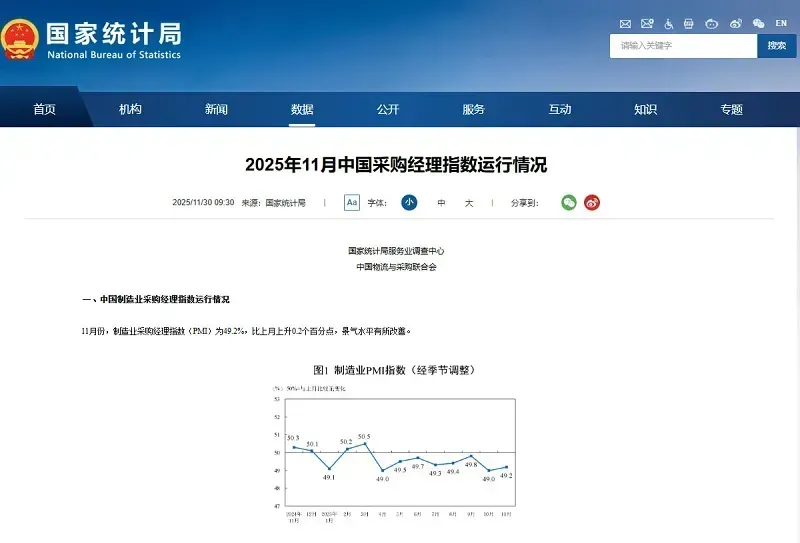Open the WeChat icon in header
The image size is (800, 543).
pyautogui.click(x=758, y=23)
